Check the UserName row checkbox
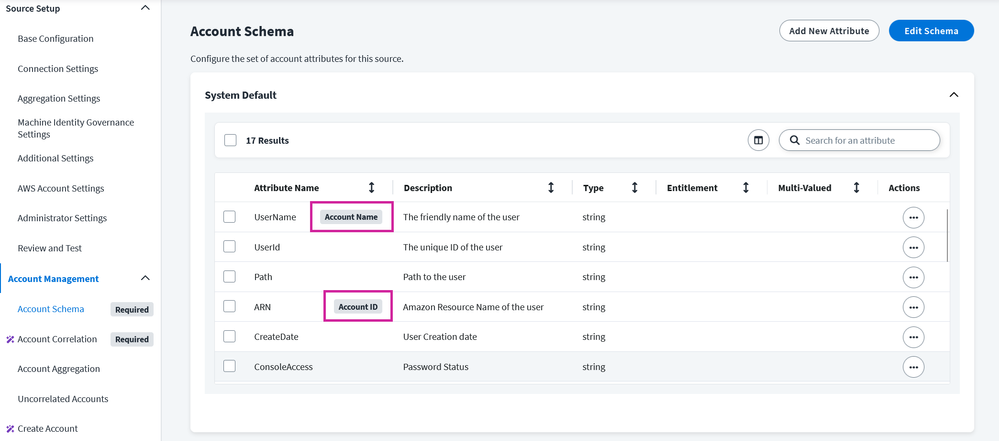Image resolution: width=999 pixels, height=441 pixels. click(229, 217)
